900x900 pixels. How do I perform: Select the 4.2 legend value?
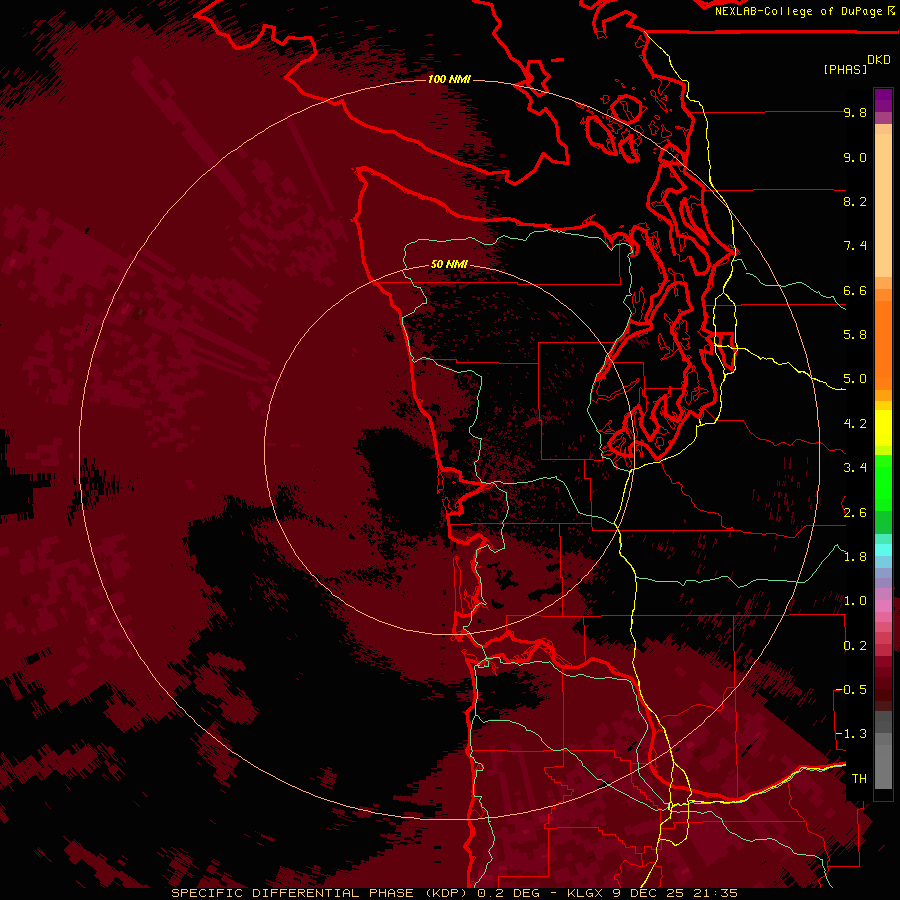click(x=855, y=423)
